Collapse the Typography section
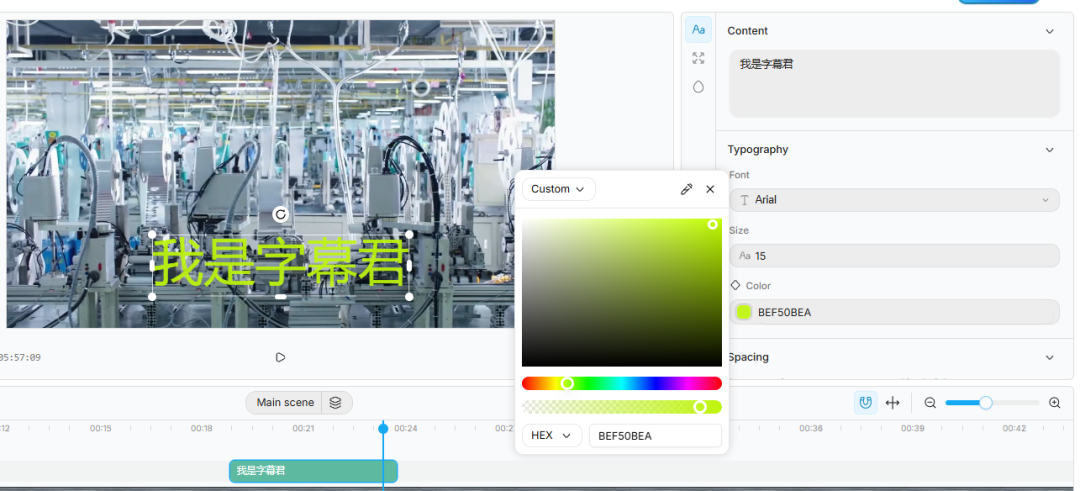 point(1049,149)
